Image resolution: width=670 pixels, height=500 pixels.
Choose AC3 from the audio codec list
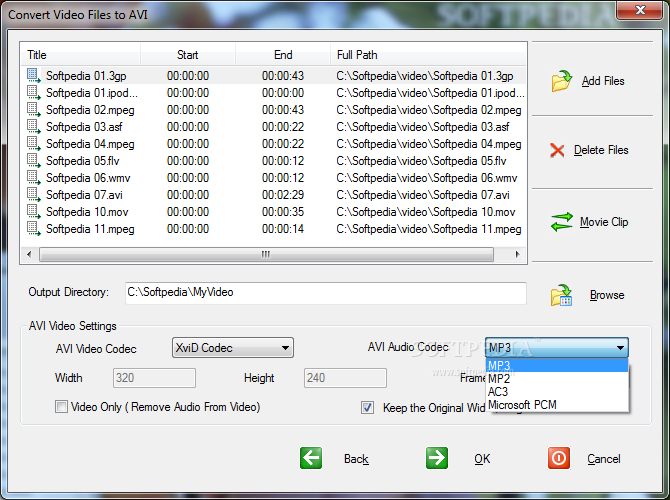557,391
